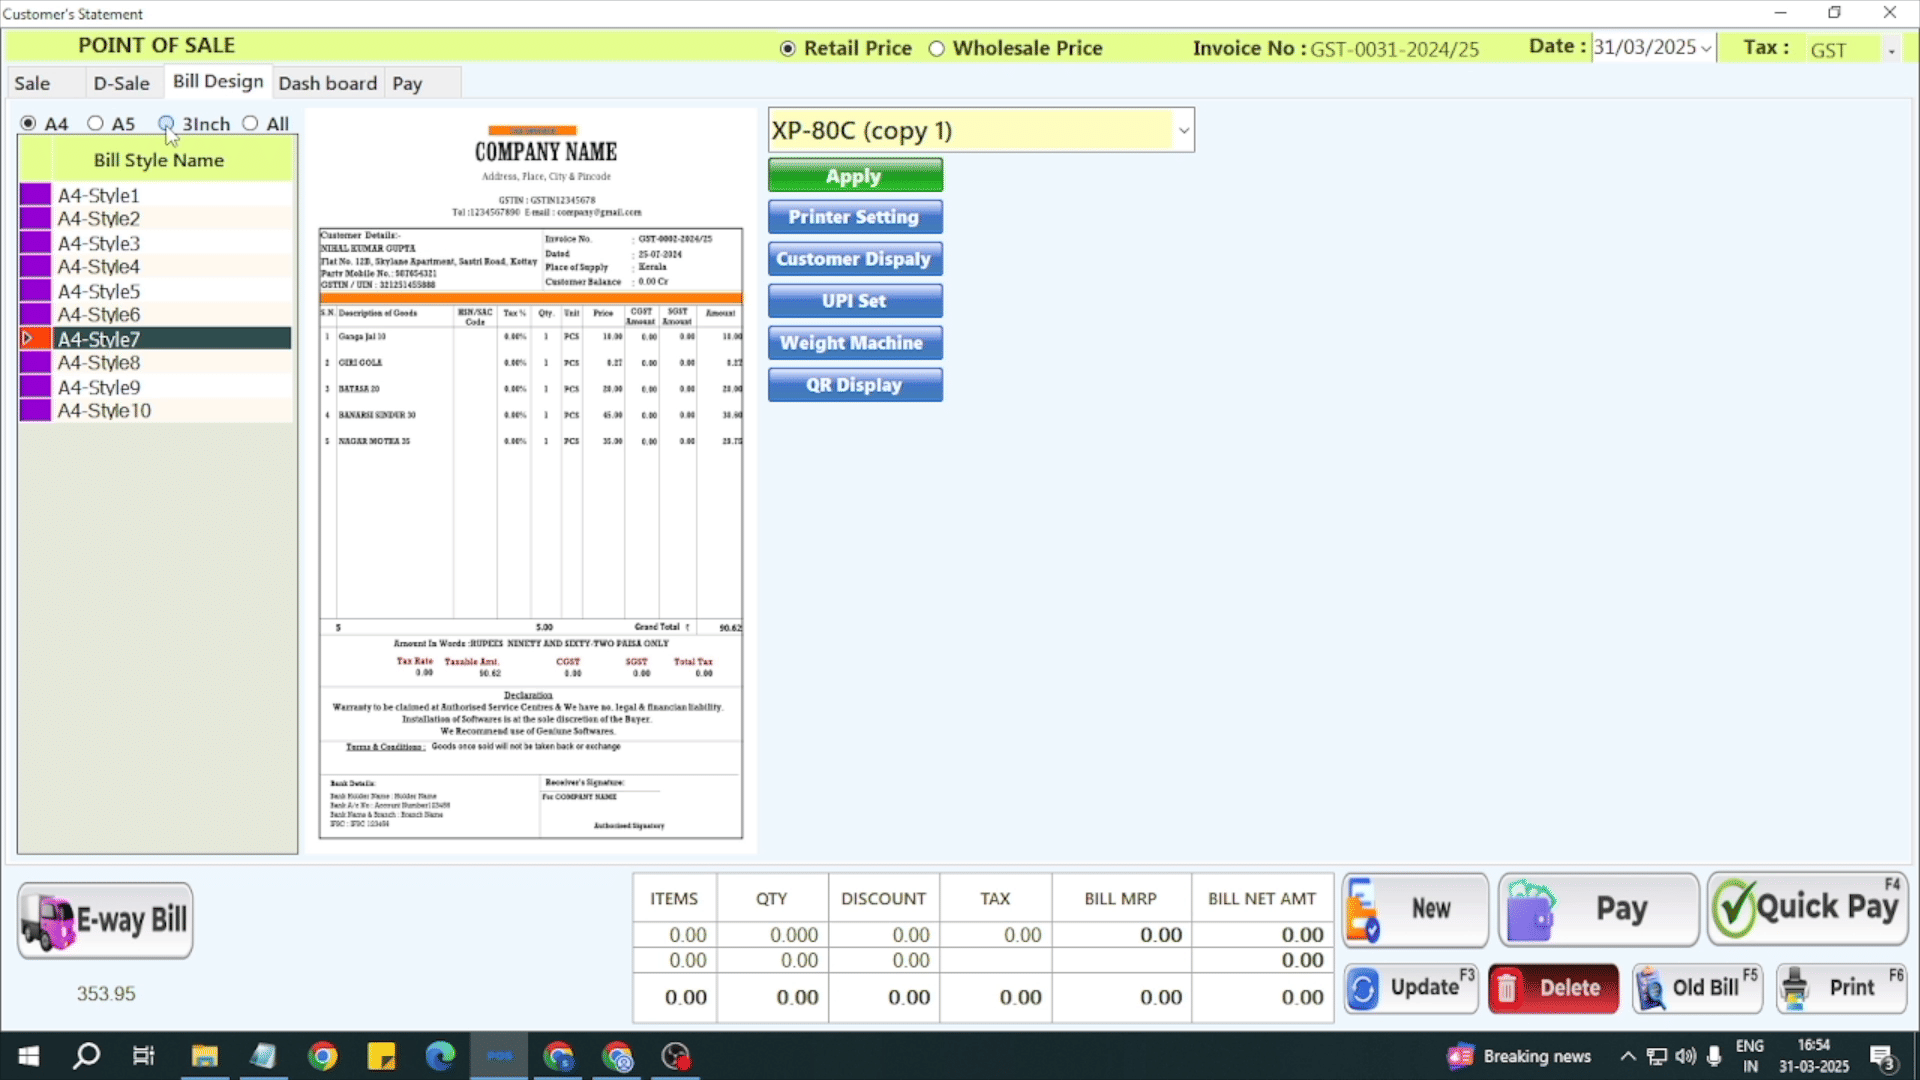Click the Pay wallet icon
Image resolution: width=1920 pixels, height=1080 pixels.
tap(1530, 910)
